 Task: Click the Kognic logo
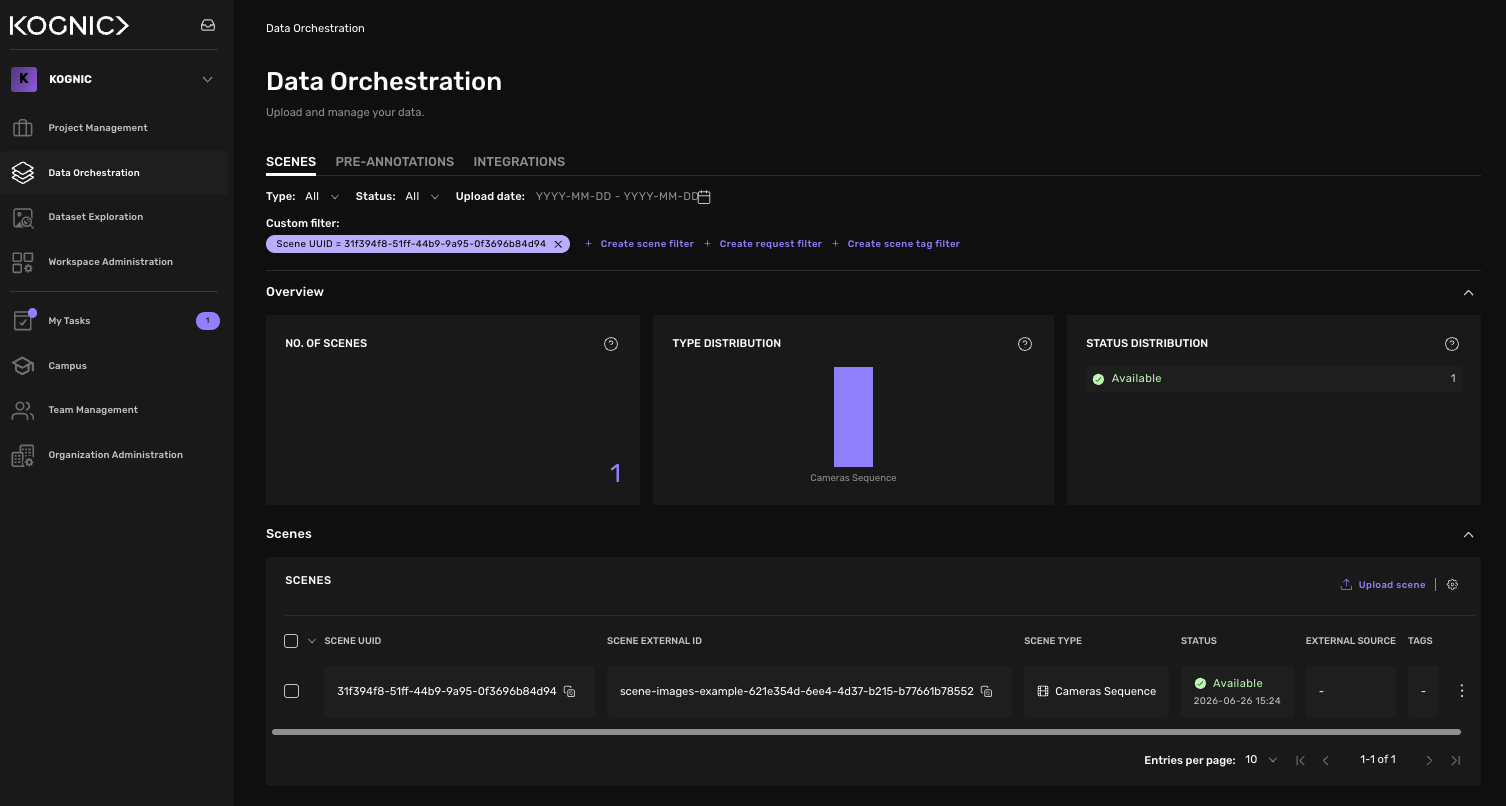[x=69, y=26]
